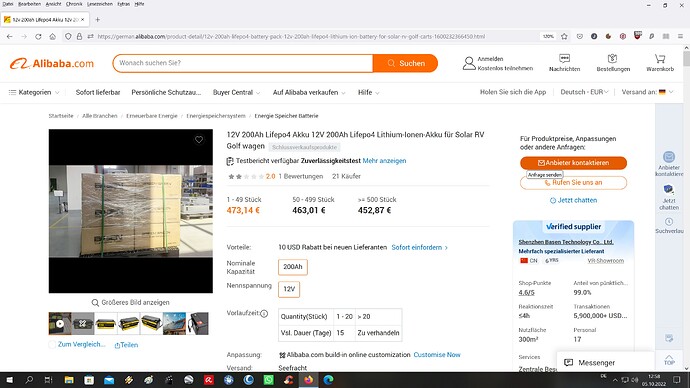
Task: Select the 12V Nennspannung option
Action: [289, 289]
